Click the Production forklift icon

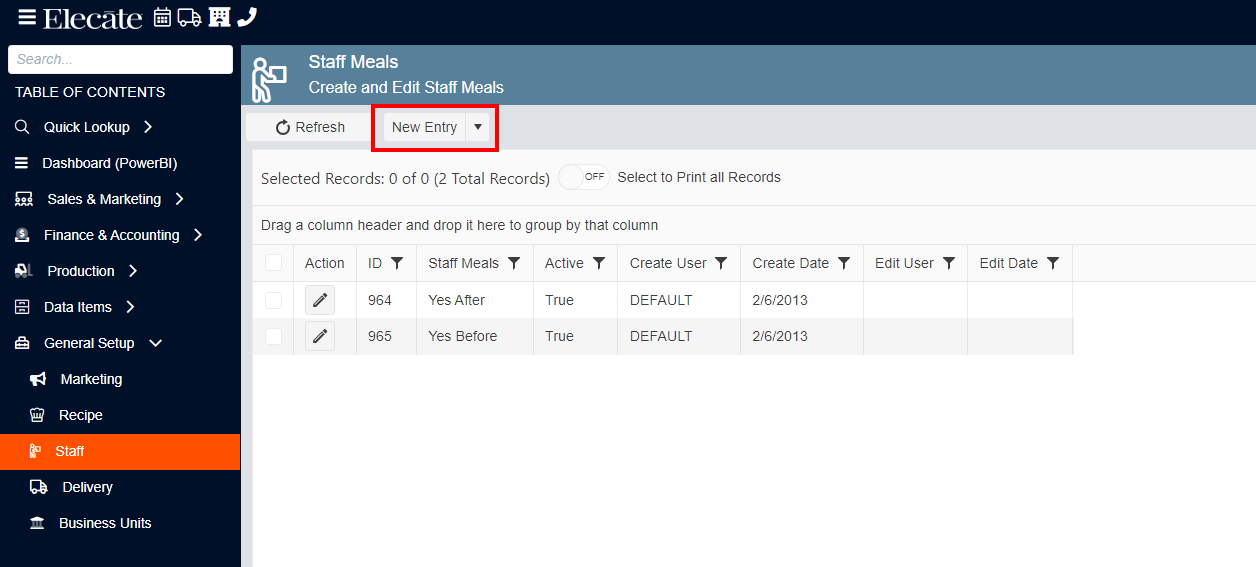pyautogui.click(x=24, y=271)
